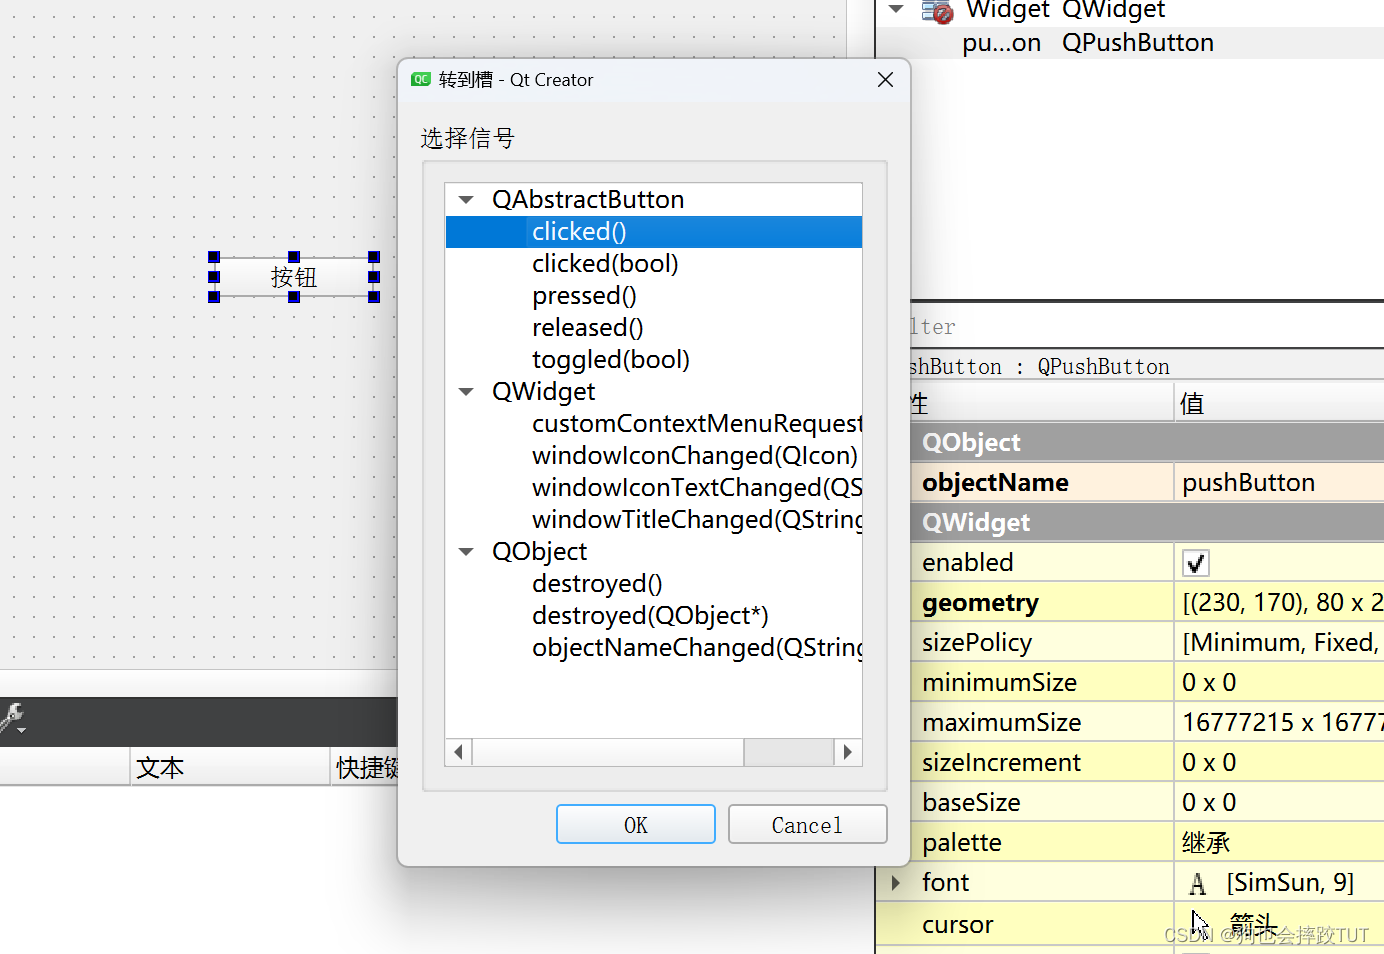Select windowIconTextChanged signal
This screenshot has height=954, width=1384.
[x=697, y=488]
